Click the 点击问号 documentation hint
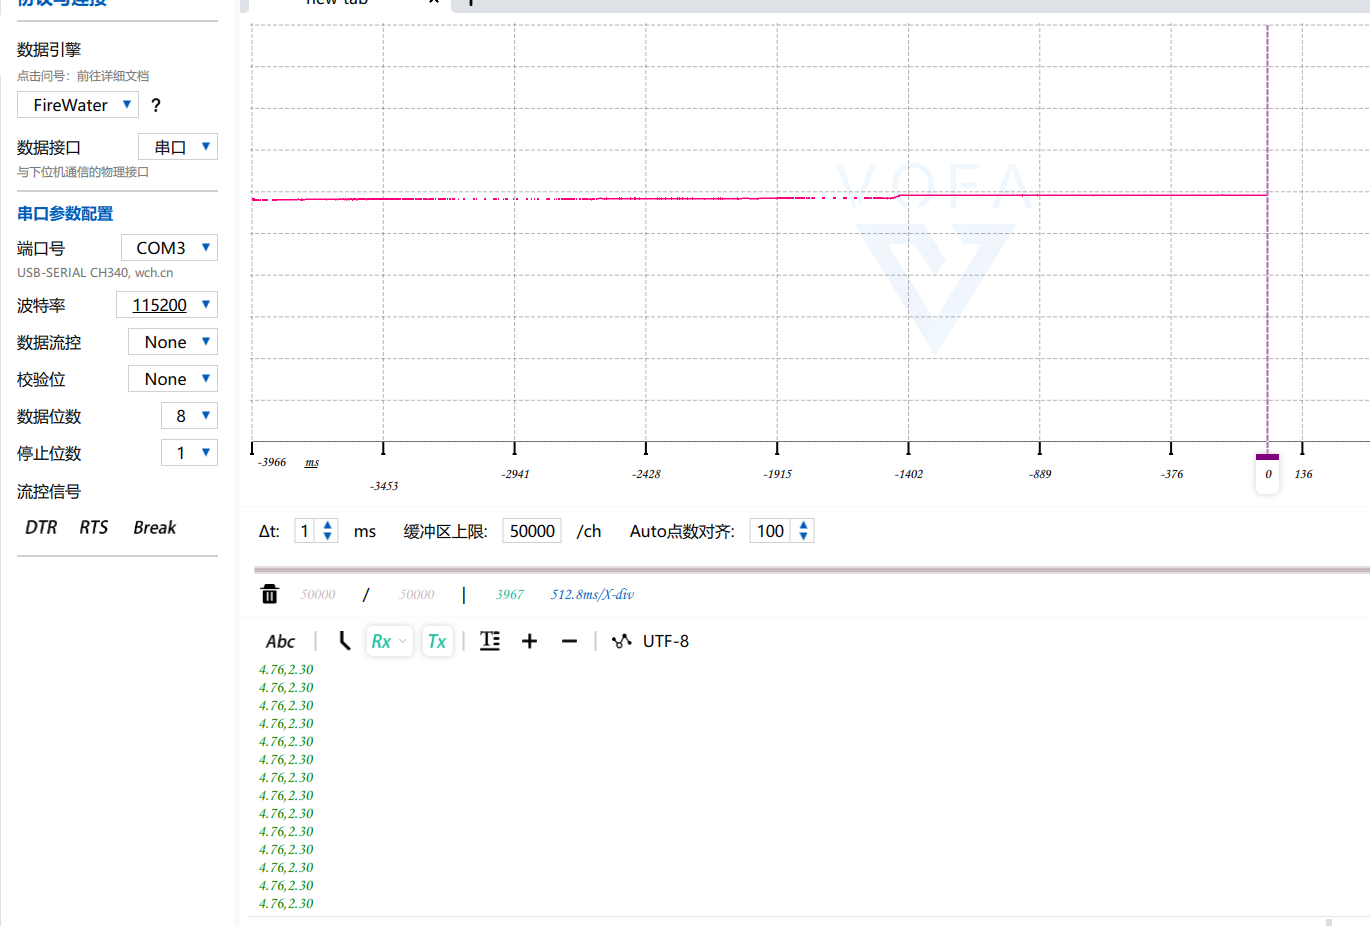Viewport: 1370px width, 926px height. [83, 76]
